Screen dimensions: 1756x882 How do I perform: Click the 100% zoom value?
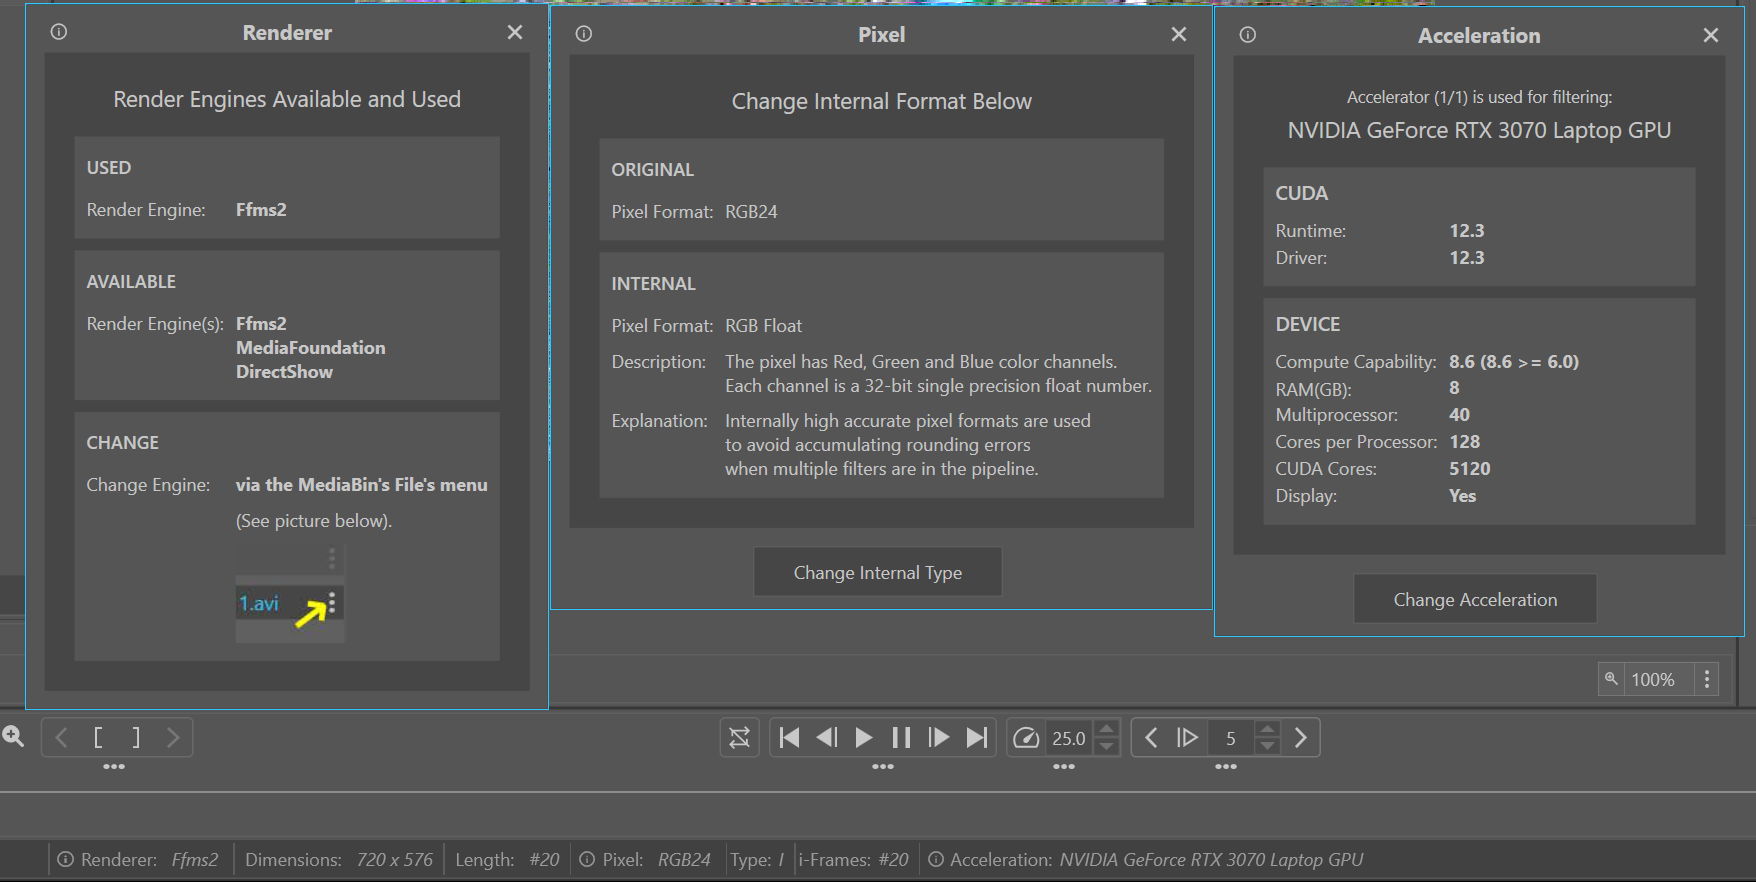(1653, 679)
